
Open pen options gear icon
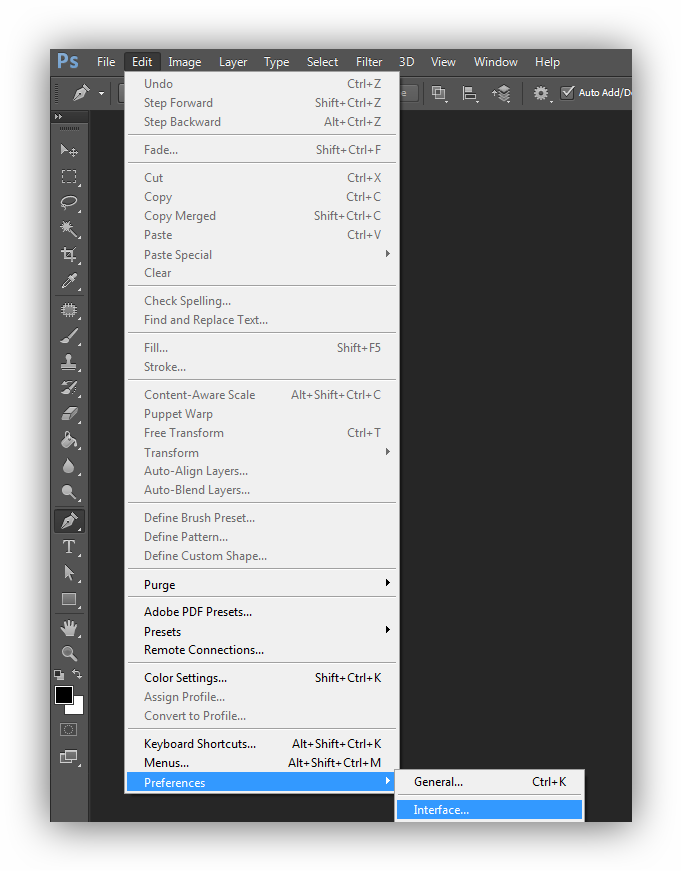pyautogui.click(x=541, y=93)
